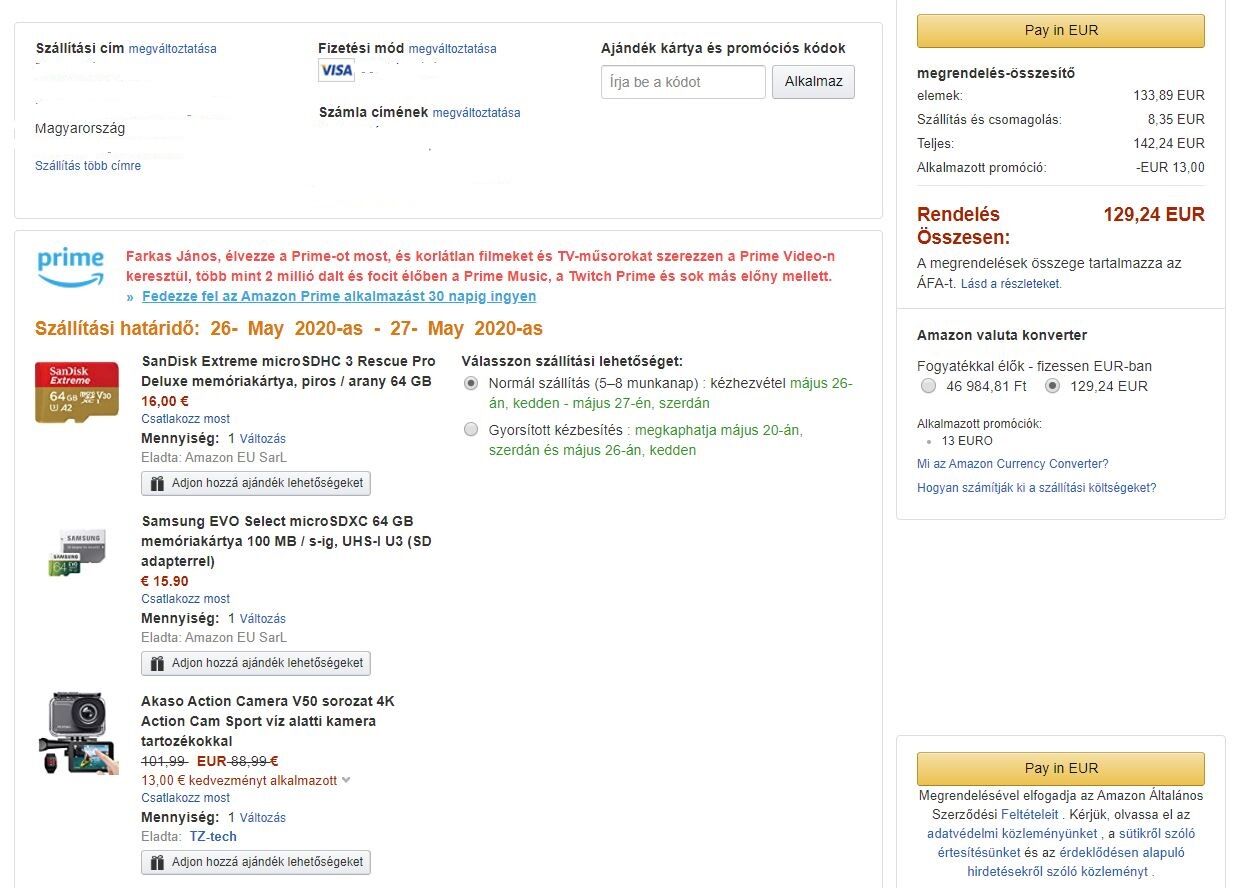The image size is (1237, 888).
Task: Select Normál szállítás delivery option
Action: pos(471,384)
